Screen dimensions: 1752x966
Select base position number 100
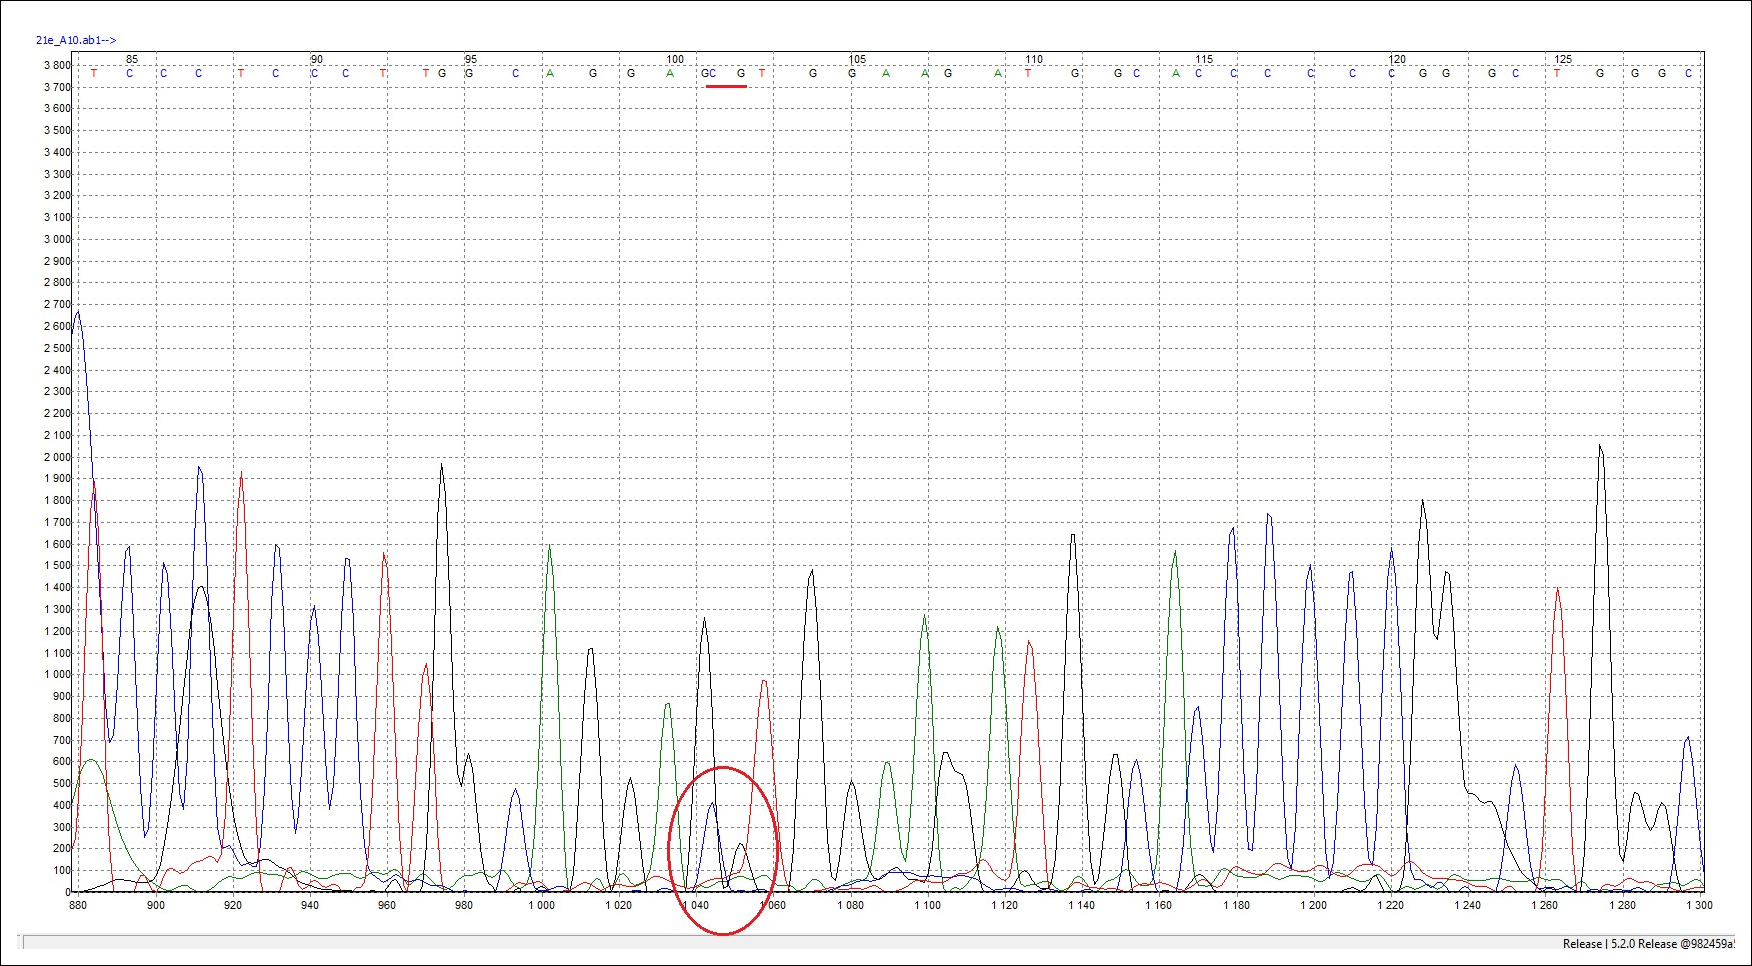[675, 60]
